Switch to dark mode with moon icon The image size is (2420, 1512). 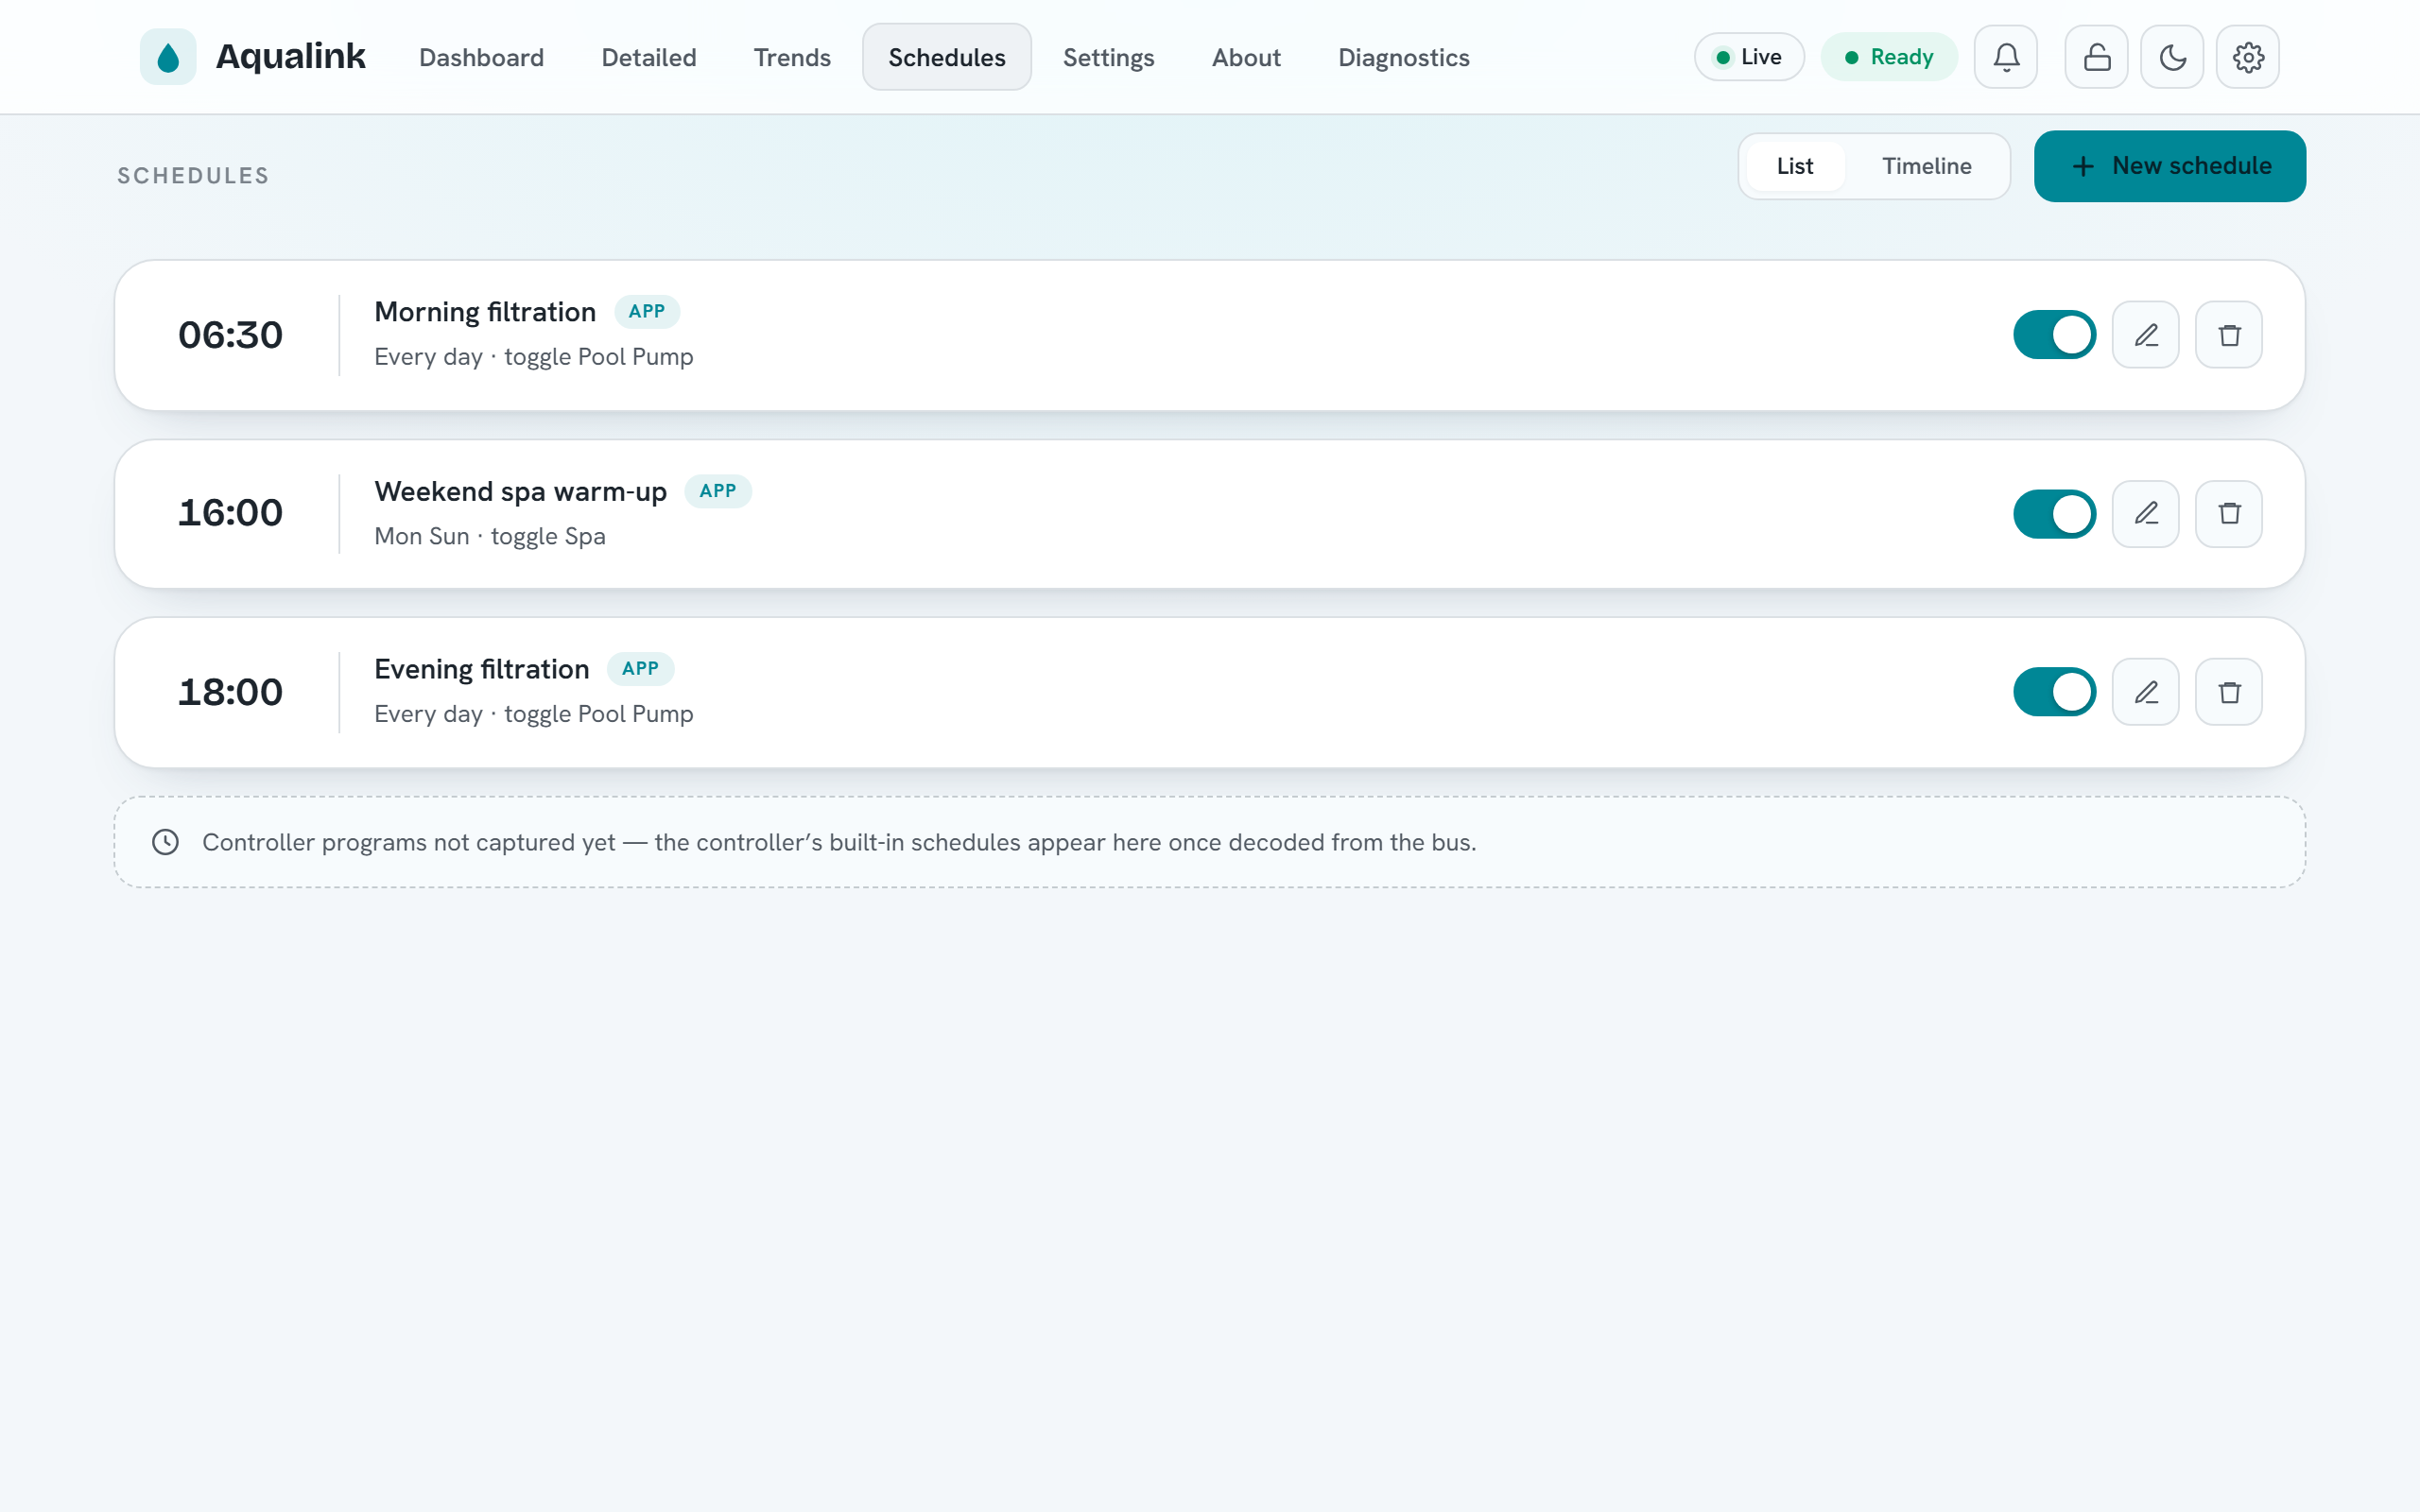2172,57
